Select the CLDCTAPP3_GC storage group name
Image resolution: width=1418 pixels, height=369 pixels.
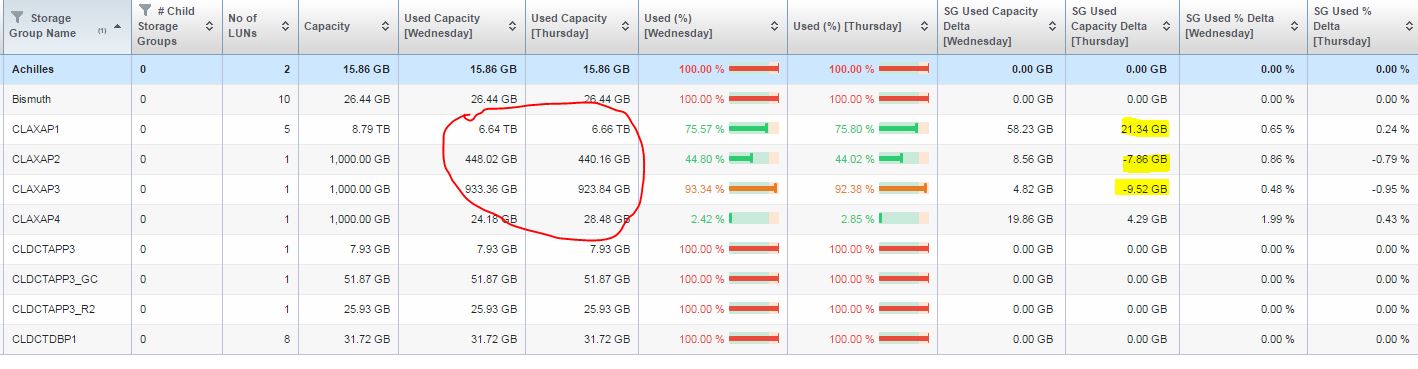55,280
